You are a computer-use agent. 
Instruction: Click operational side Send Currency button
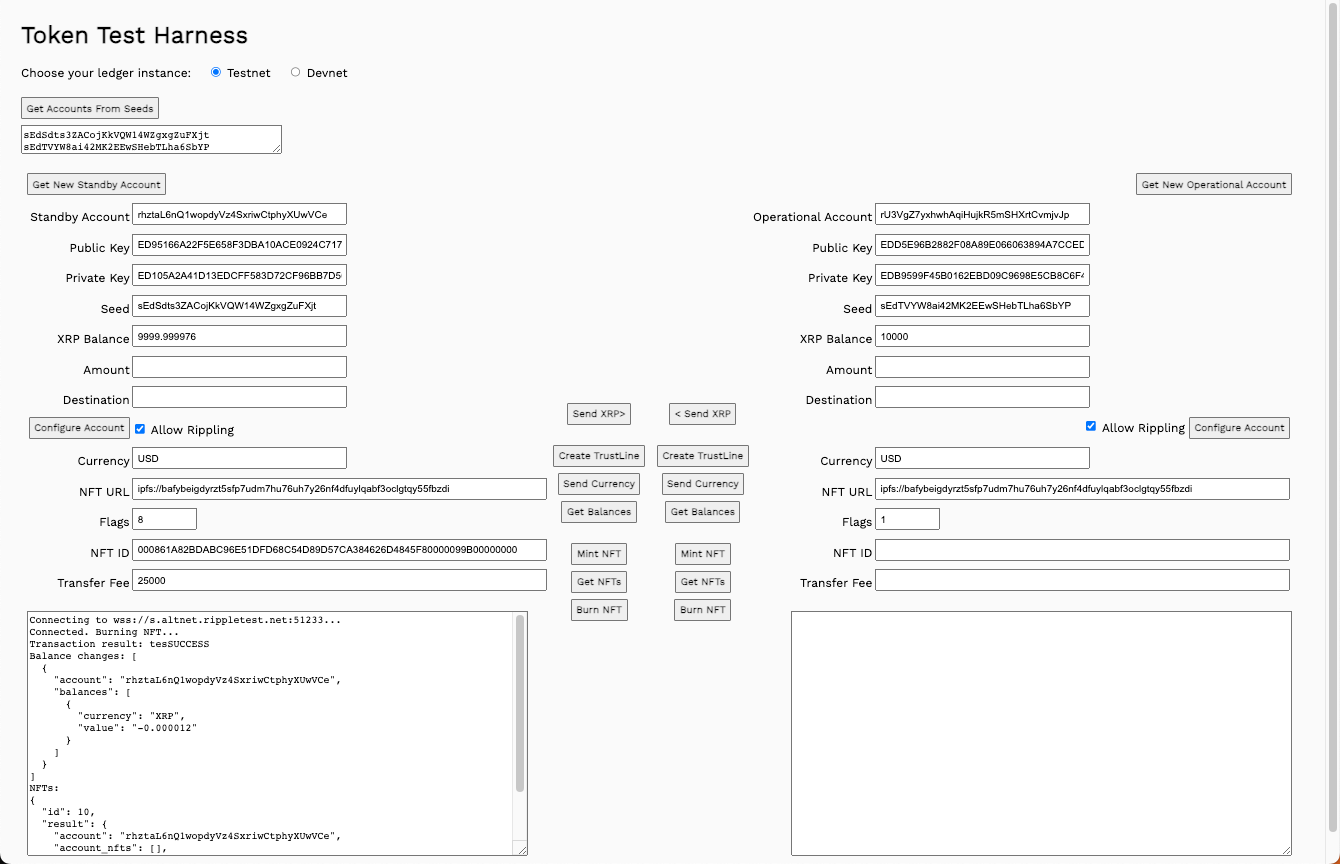pyautogui.click(x=702, y=484)
